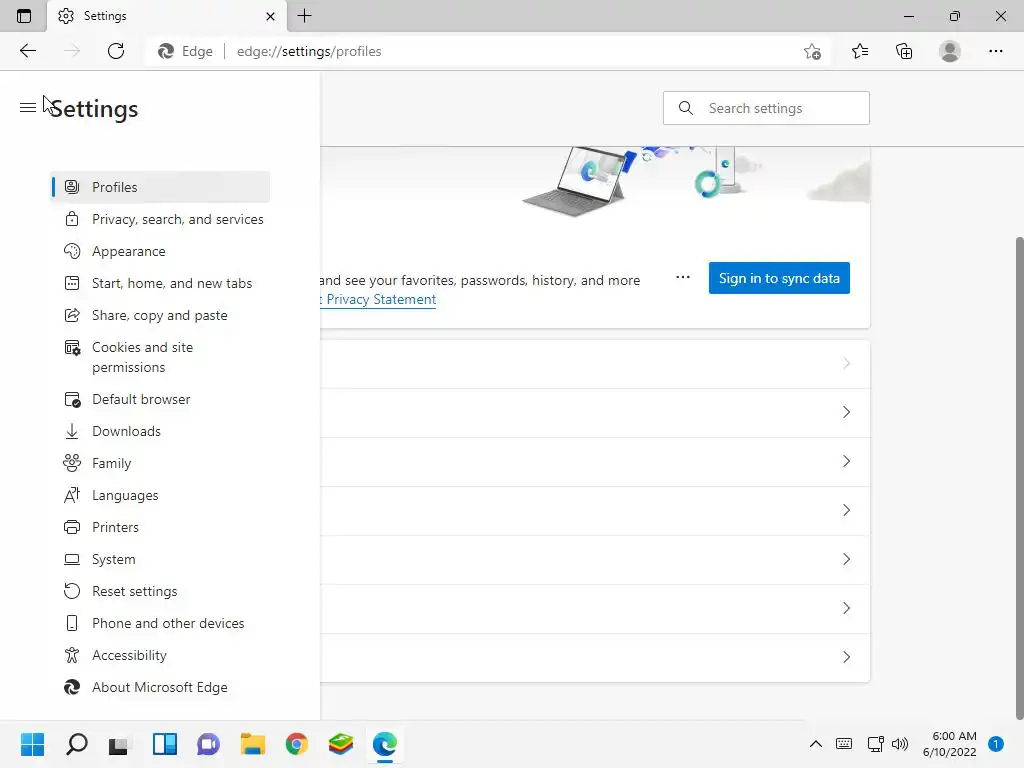Click Sign in to sync data

779,278
